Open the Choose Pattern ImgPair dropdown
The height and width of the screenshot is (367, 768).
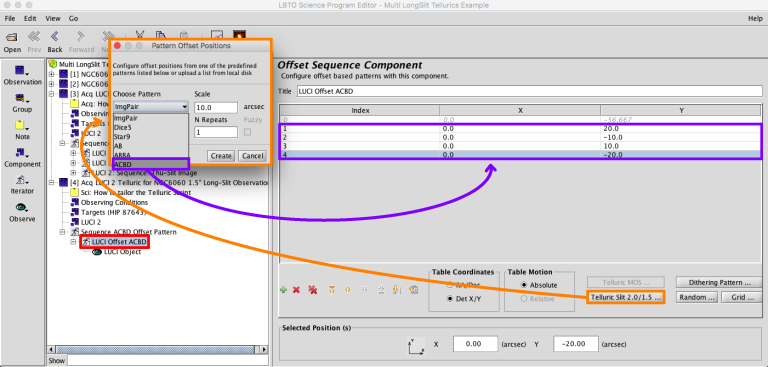click(x=150, y=106)
